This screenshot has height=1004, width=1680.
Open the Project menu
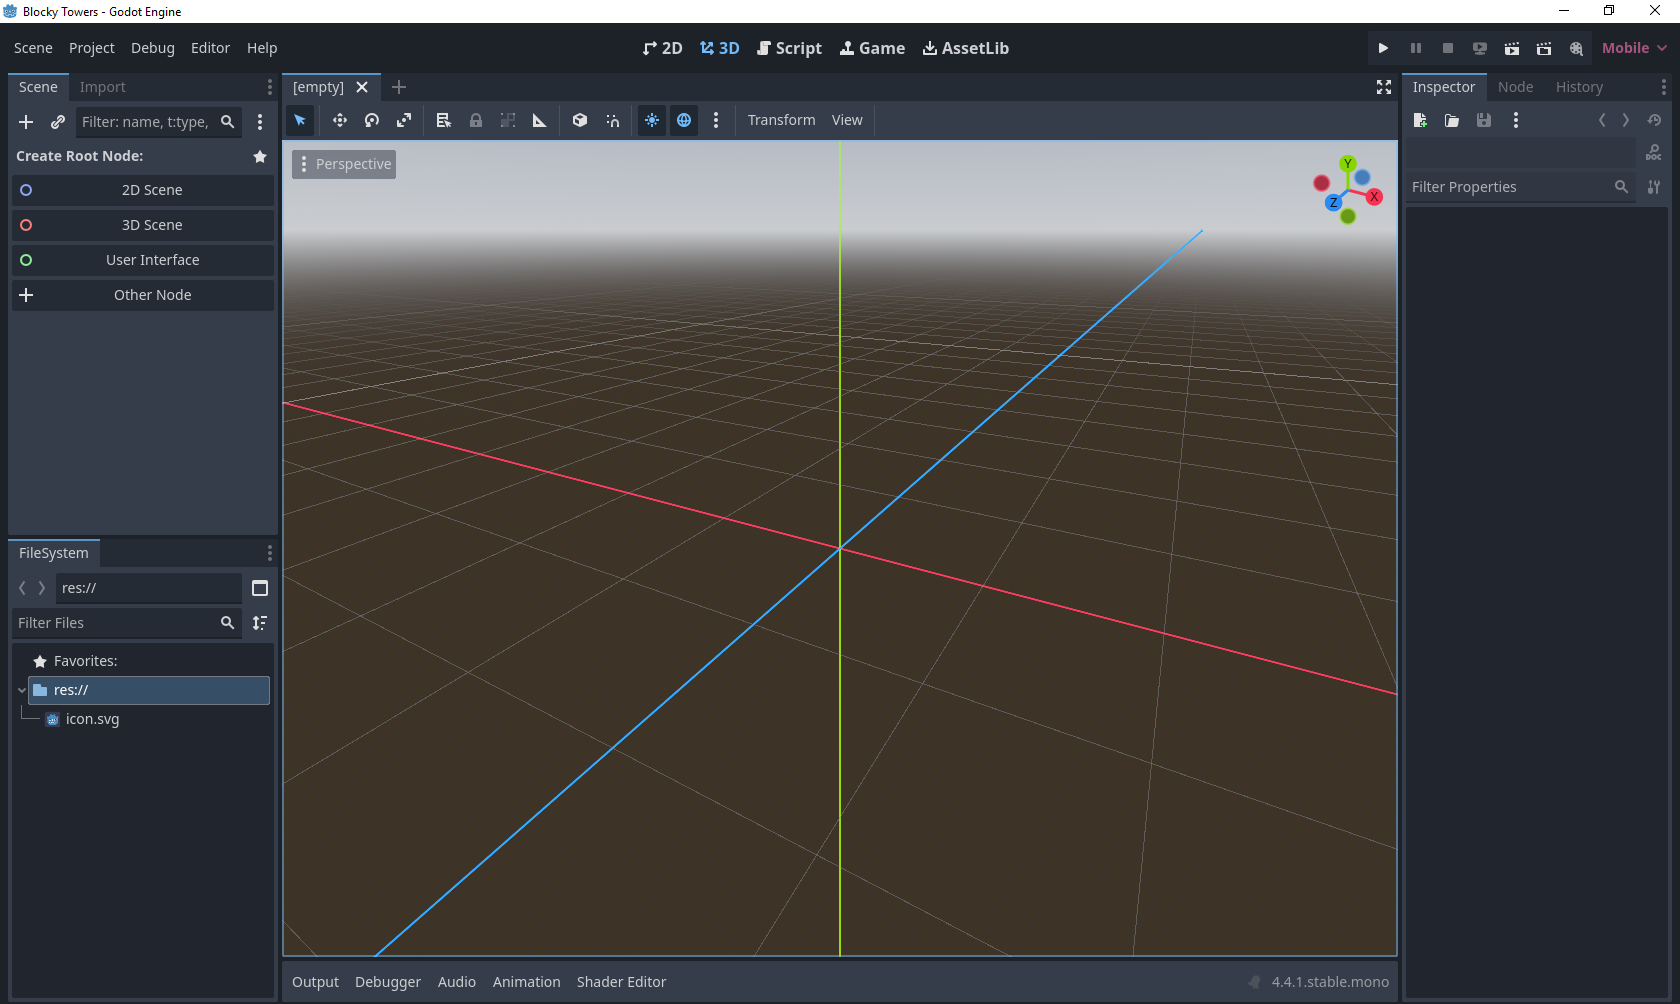point(91,48)
